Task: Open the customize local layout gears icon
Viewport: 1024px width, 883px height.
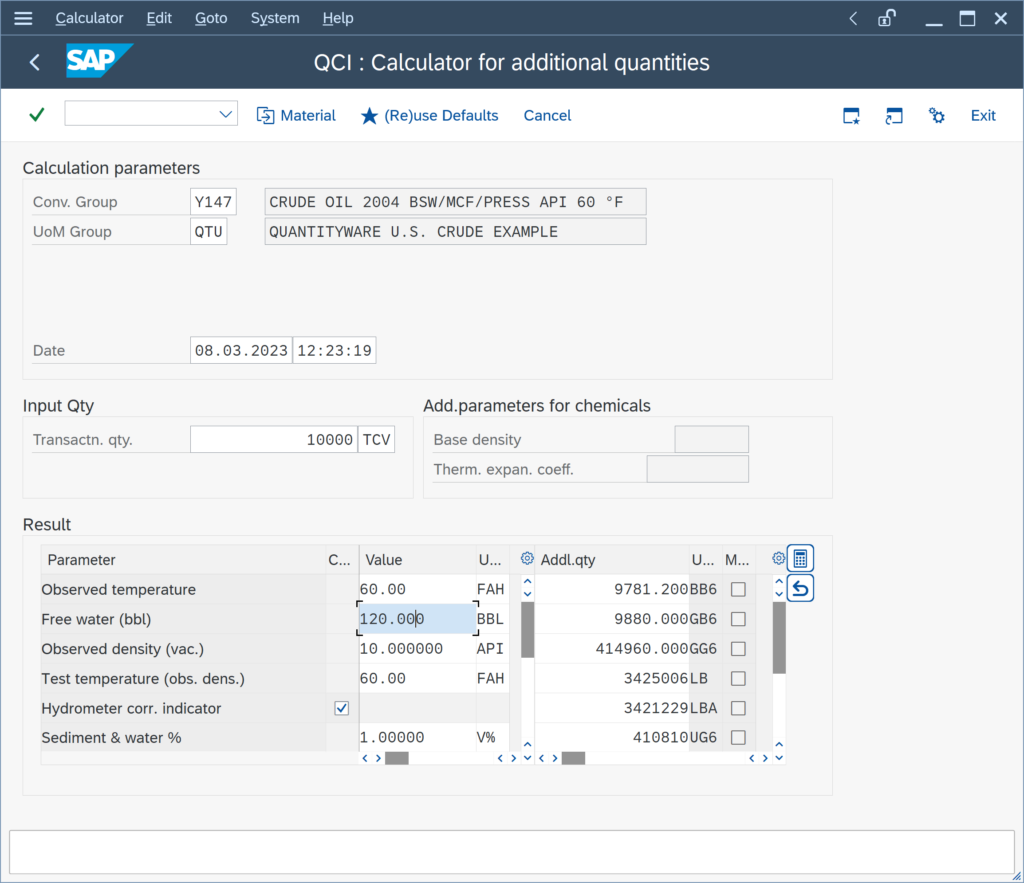Action: click(936, 116)
